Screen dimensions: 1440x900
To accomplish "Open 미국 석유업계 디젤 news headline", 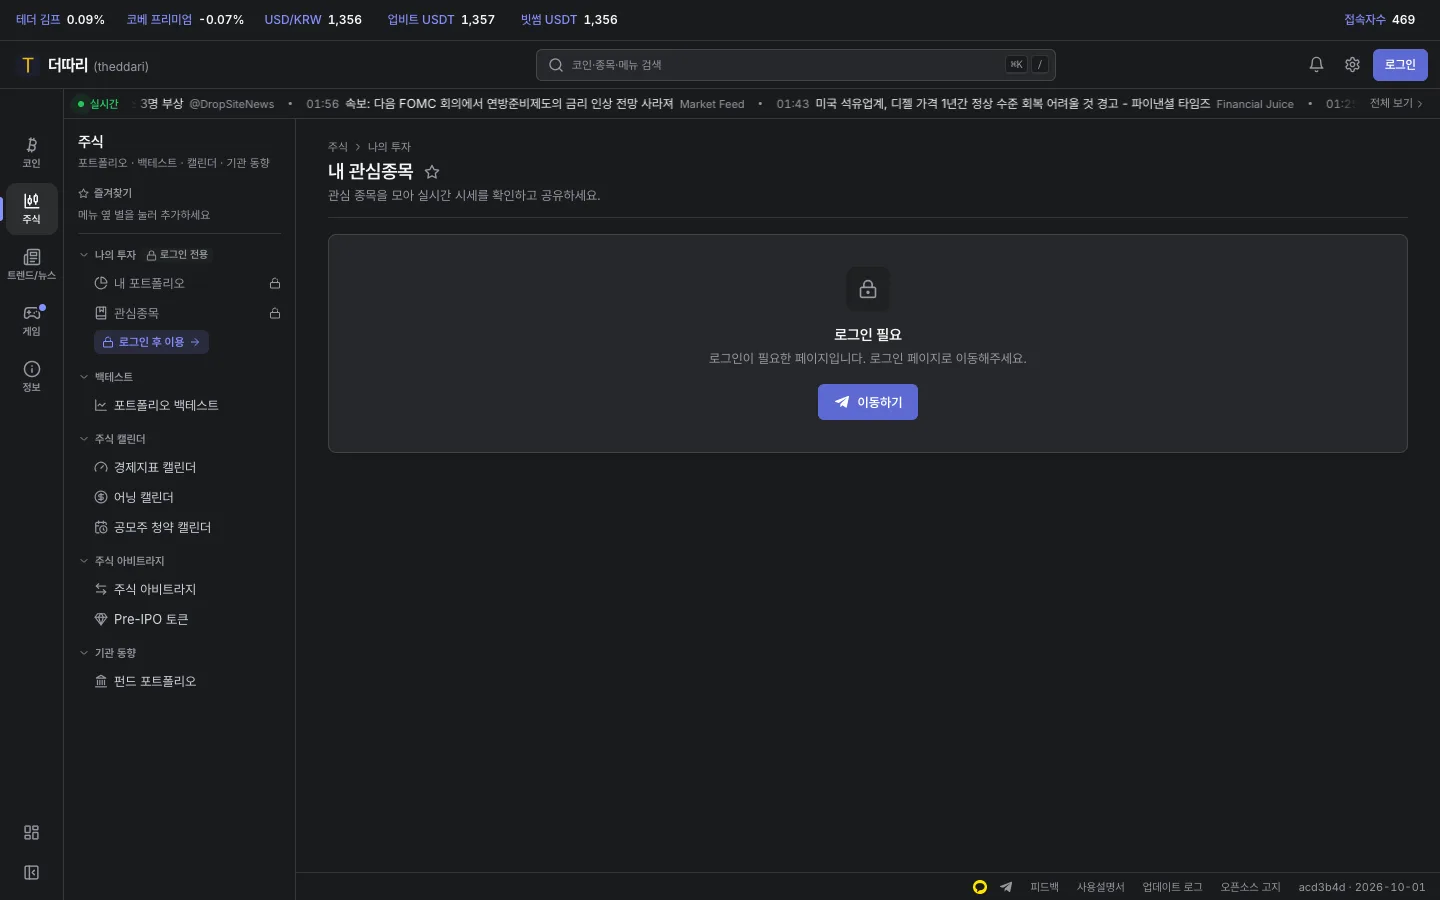I will (x=1012, y=104).
